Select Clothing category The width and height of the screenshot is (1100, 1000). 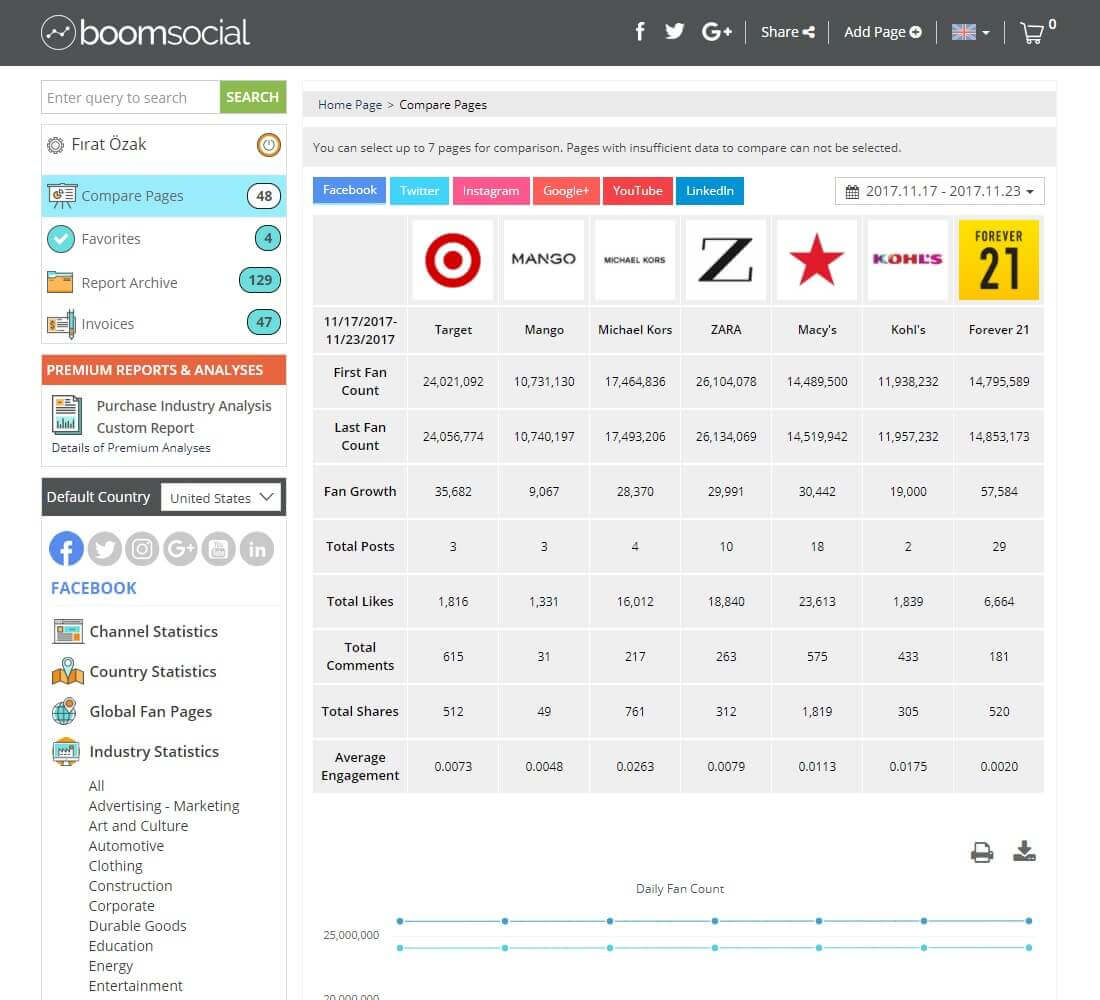click(x=116, y=866)
